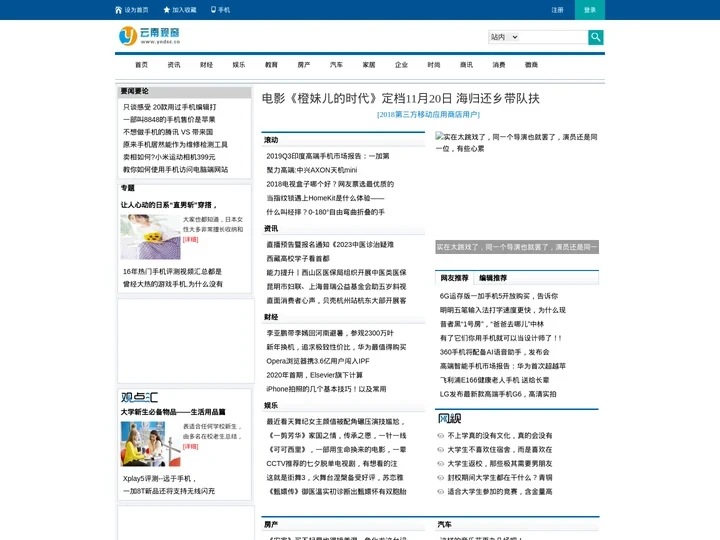Click the star icon beside 加入收藏

coord(167,10)
